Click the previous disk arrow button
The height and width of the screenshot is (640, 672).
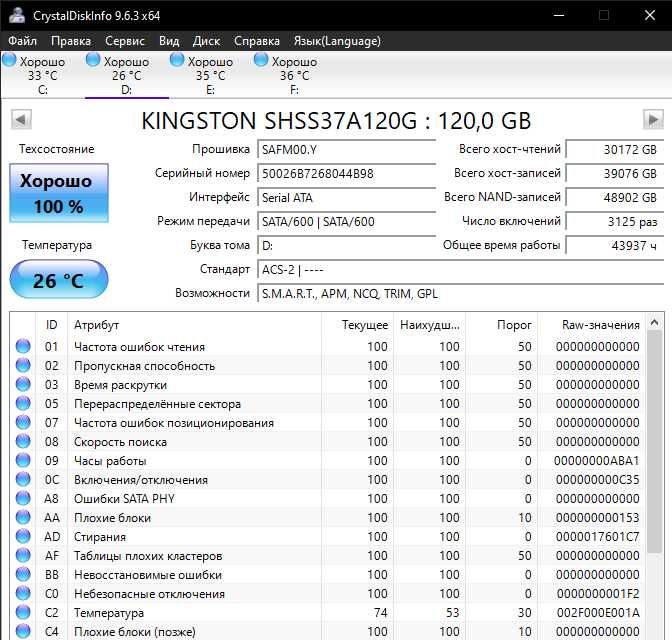(x=21, y=120)
